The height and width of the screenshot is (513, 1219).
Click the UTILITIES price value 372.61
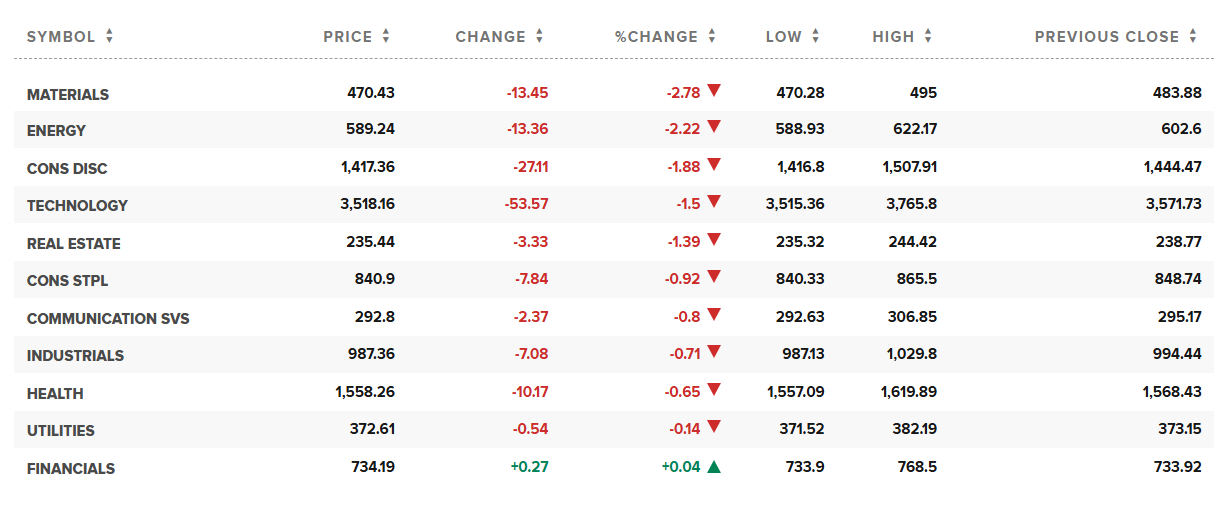pos(372,429)
